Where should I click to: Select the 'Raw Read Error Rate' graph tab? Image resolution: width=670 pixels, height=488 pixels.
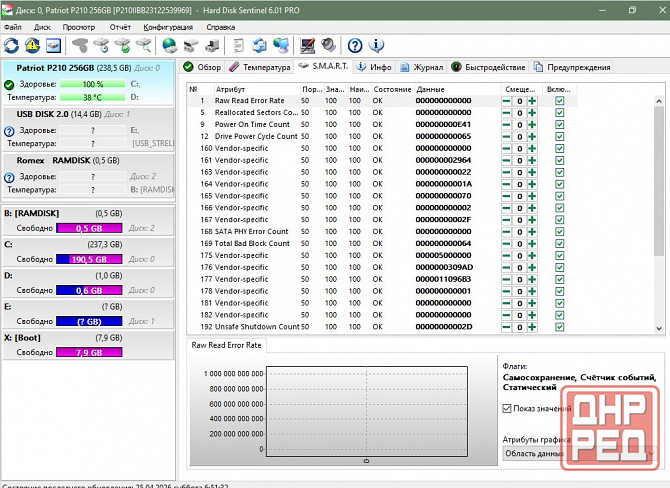coord(226,345)
